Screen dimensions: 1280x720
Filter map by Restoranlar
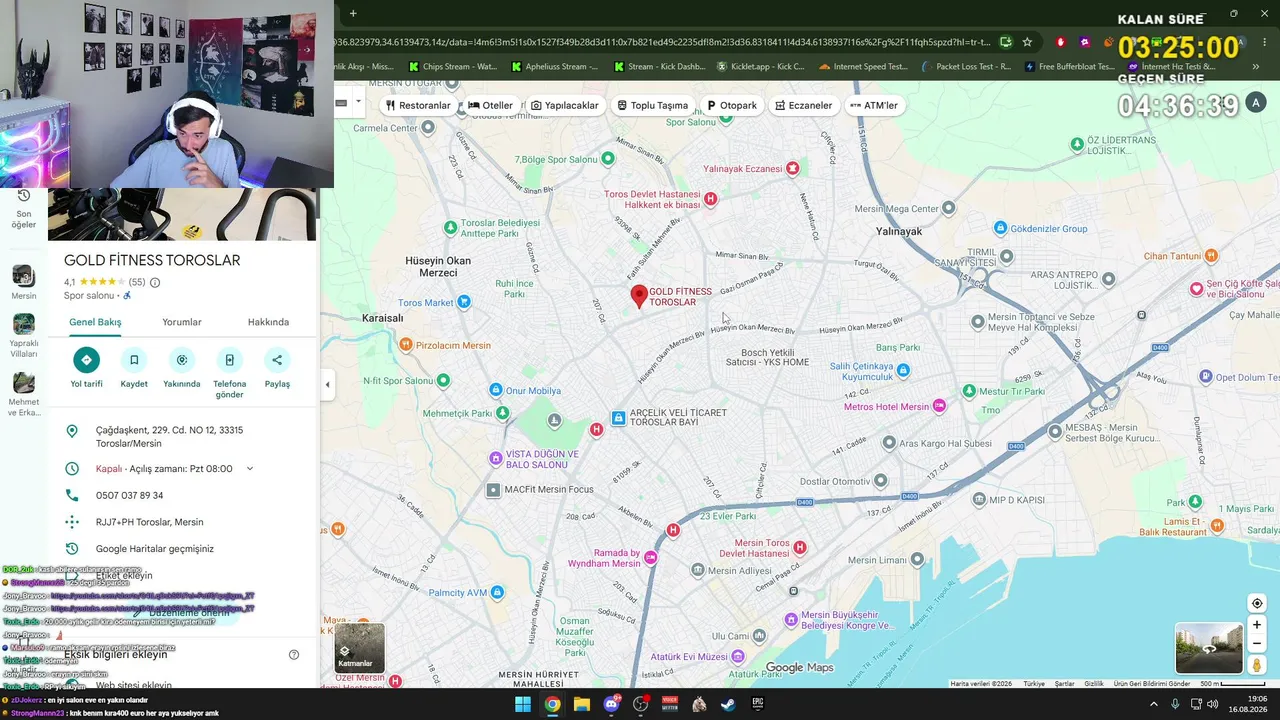[418, 105]
